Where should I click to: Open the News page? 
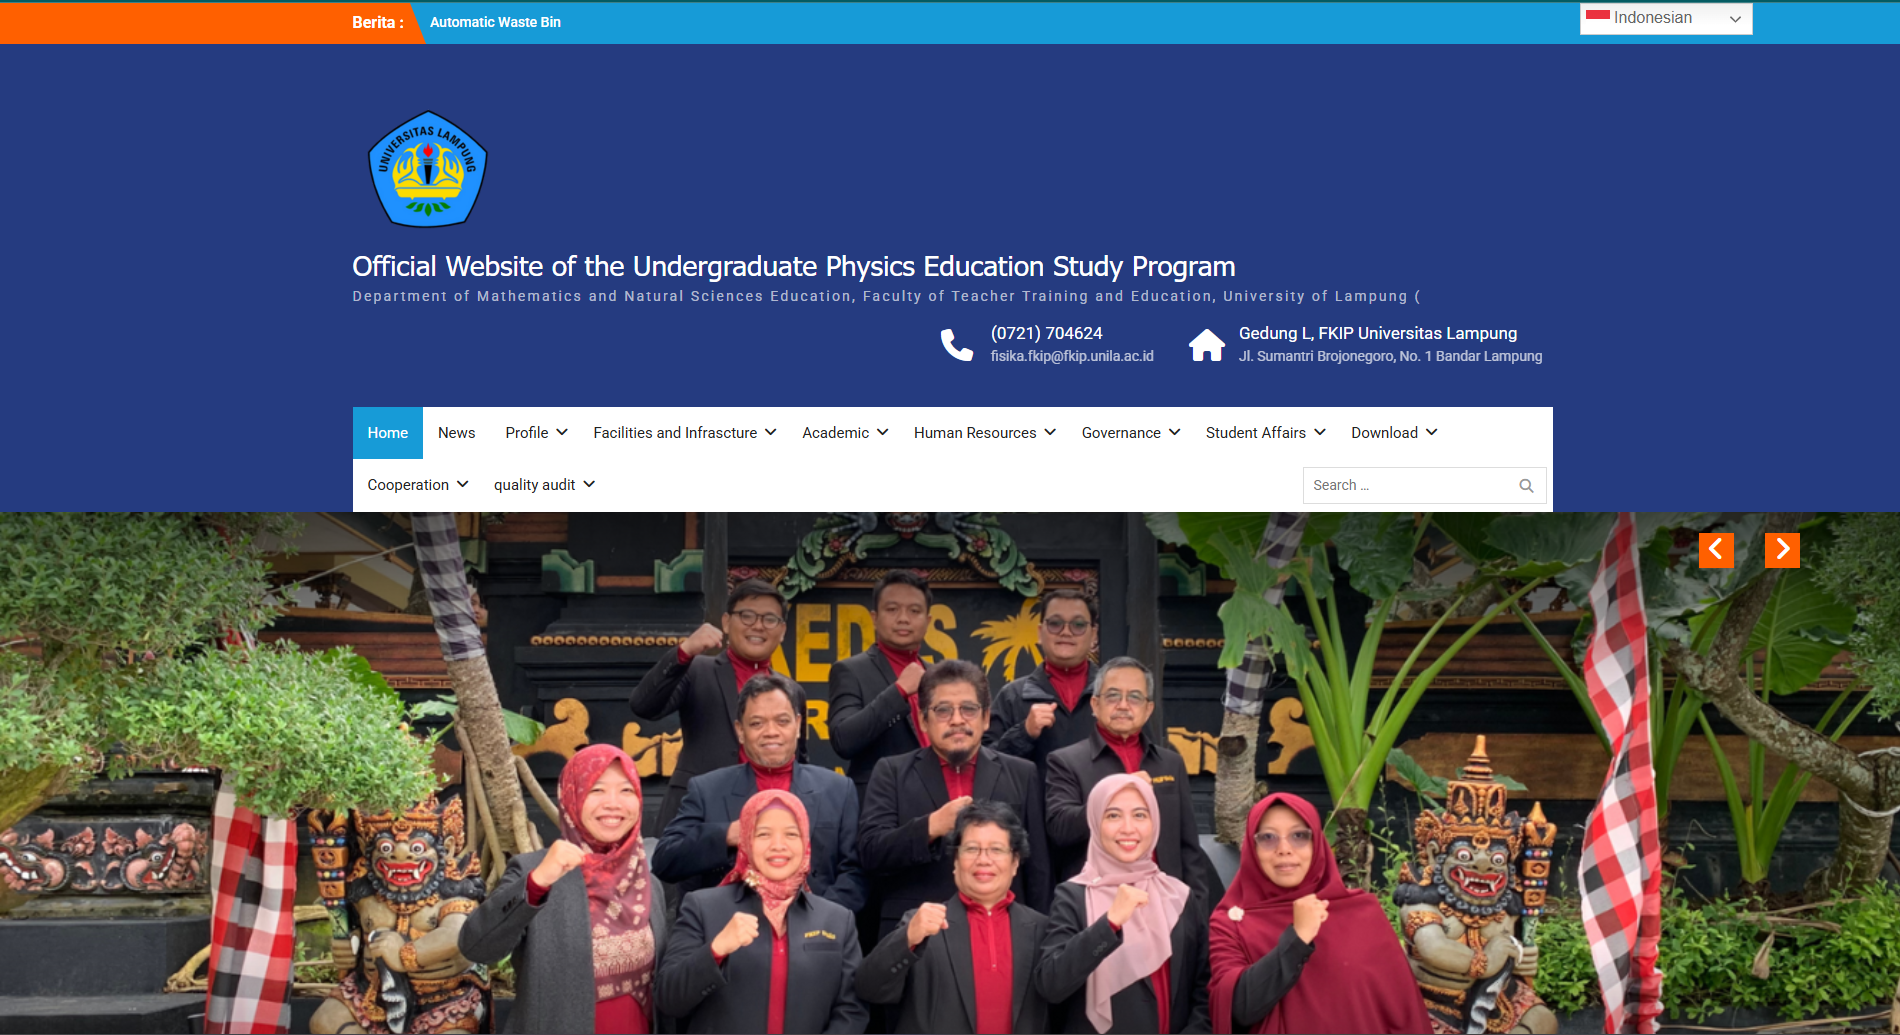pos(456,433)
